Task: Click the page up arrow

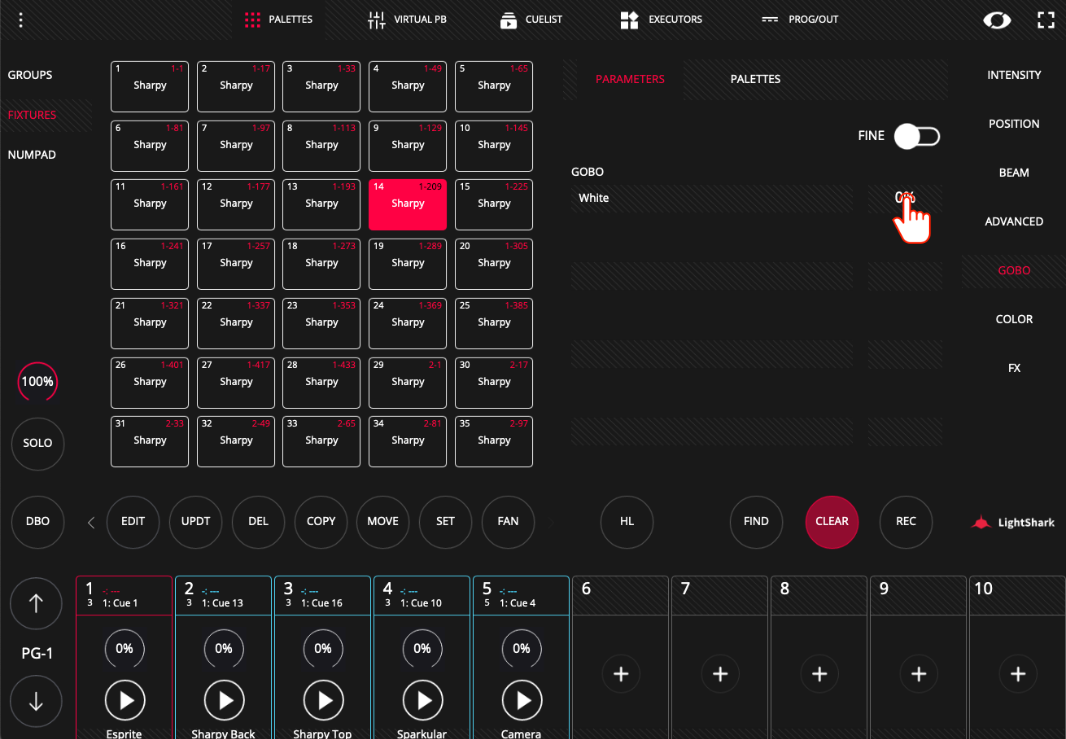Action: pyautogui.click(x=36, y=603)
